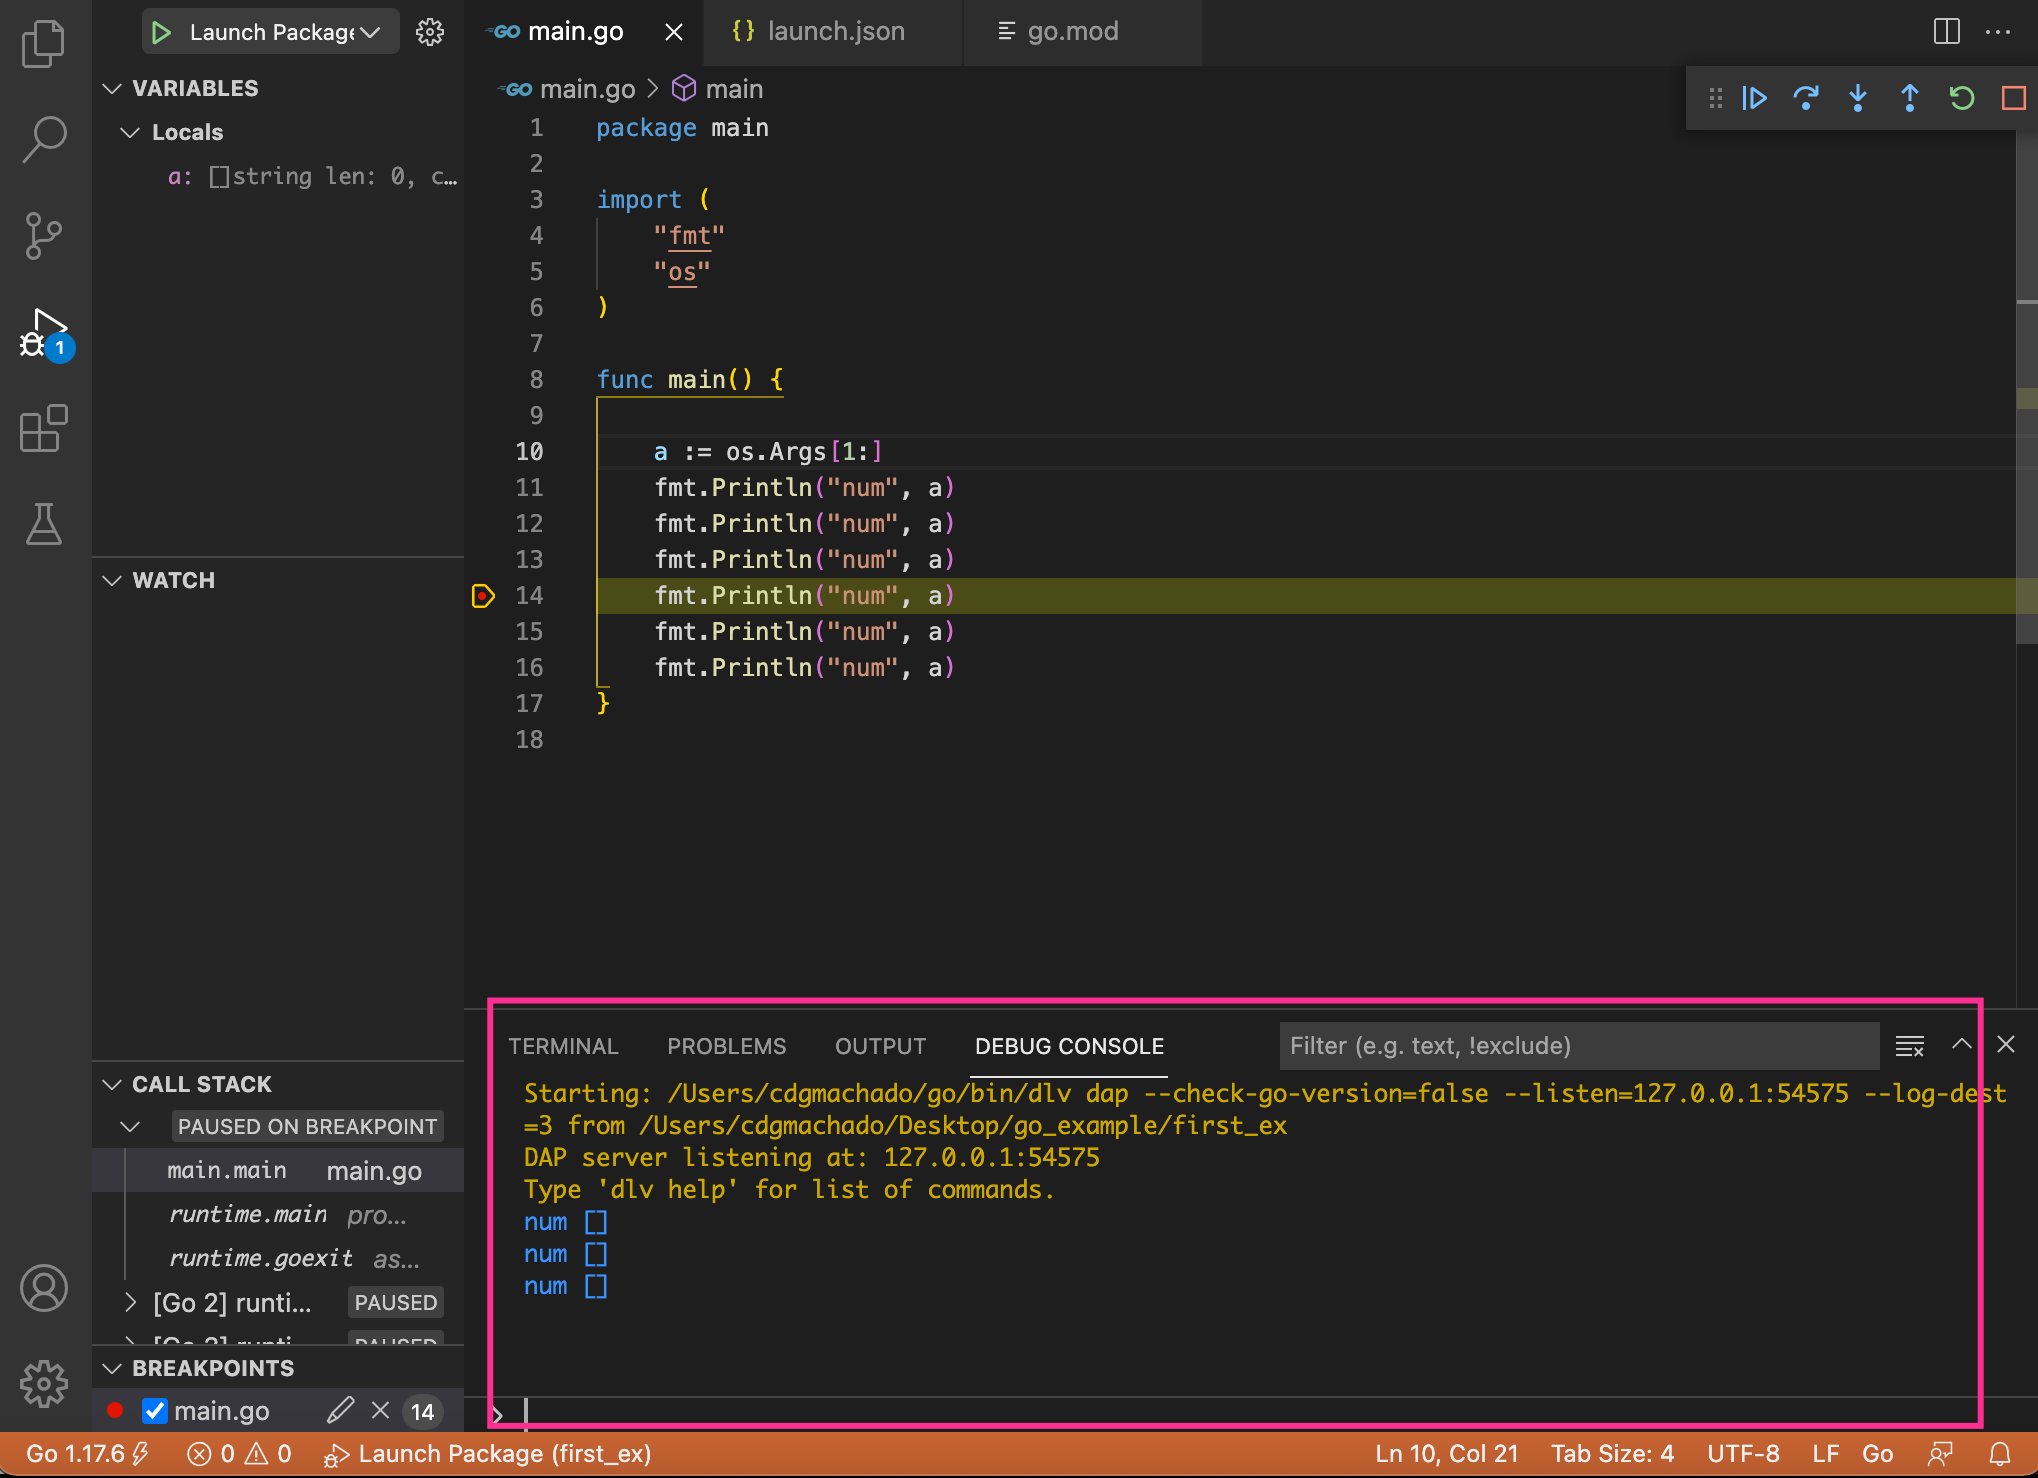Open the Explorer view in activity bar
The image size is (2038, 1478).
tap(43, 44)
